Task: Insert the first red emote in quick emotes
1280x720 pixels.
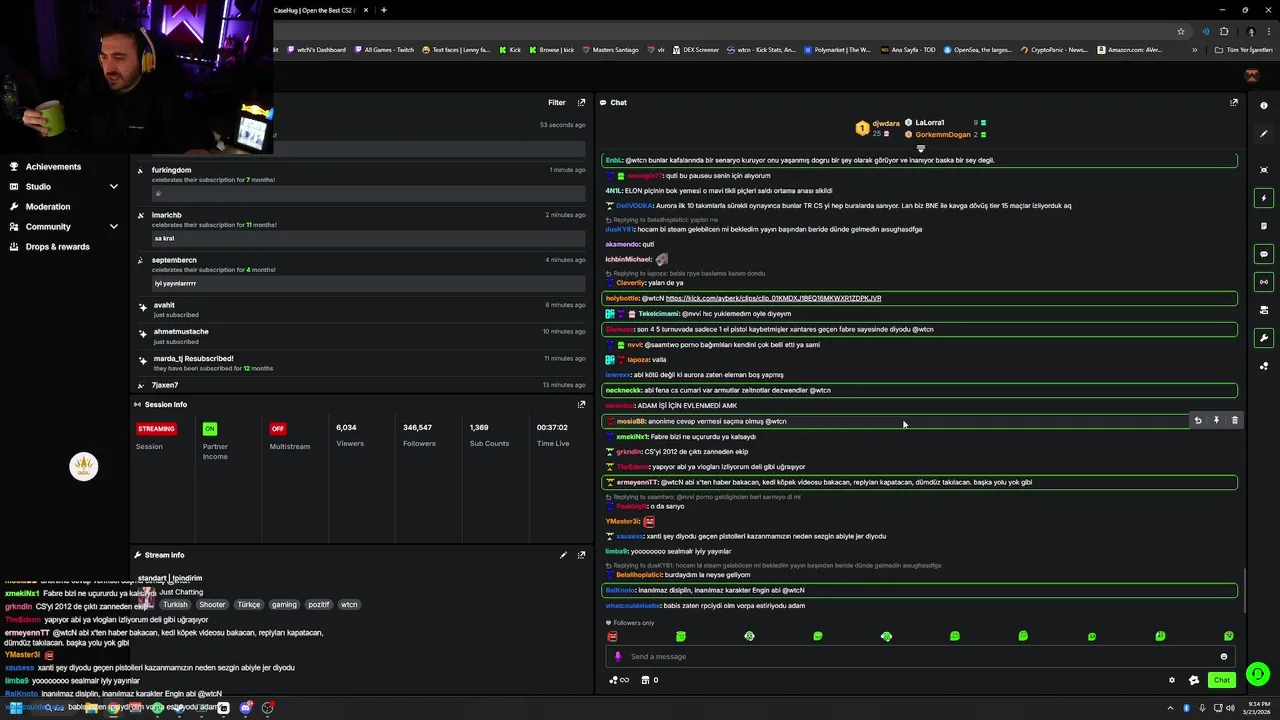Action: (613, 636)
